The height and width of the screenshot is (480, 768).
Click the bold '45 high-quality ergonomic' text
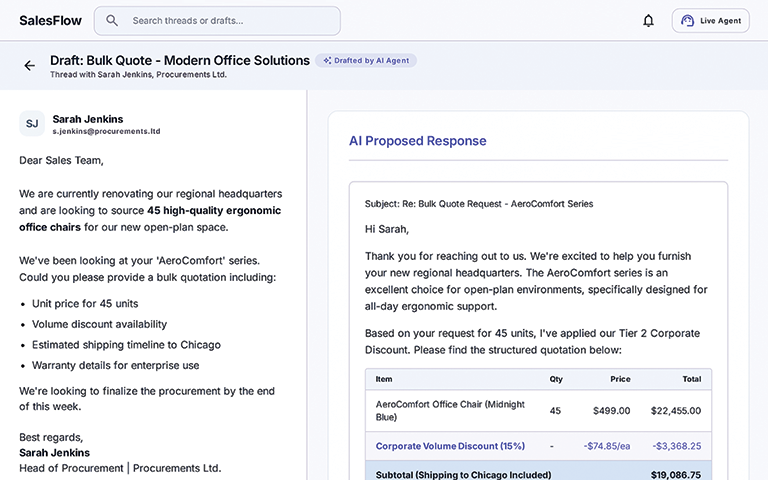(214, 211)
